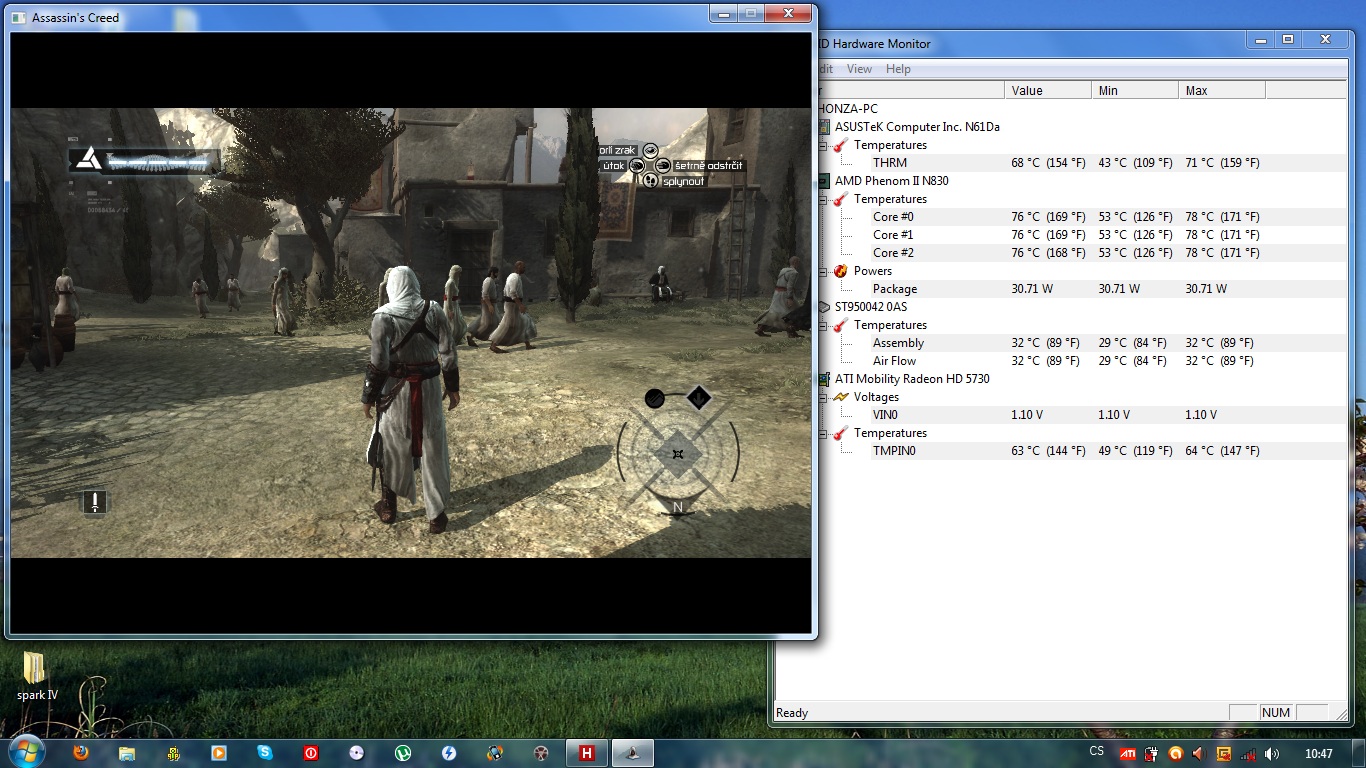This screenshot has height=768, width=1366.
Task: Open the Help menu in Hardware Monitor
Action: tap(898, 69)
